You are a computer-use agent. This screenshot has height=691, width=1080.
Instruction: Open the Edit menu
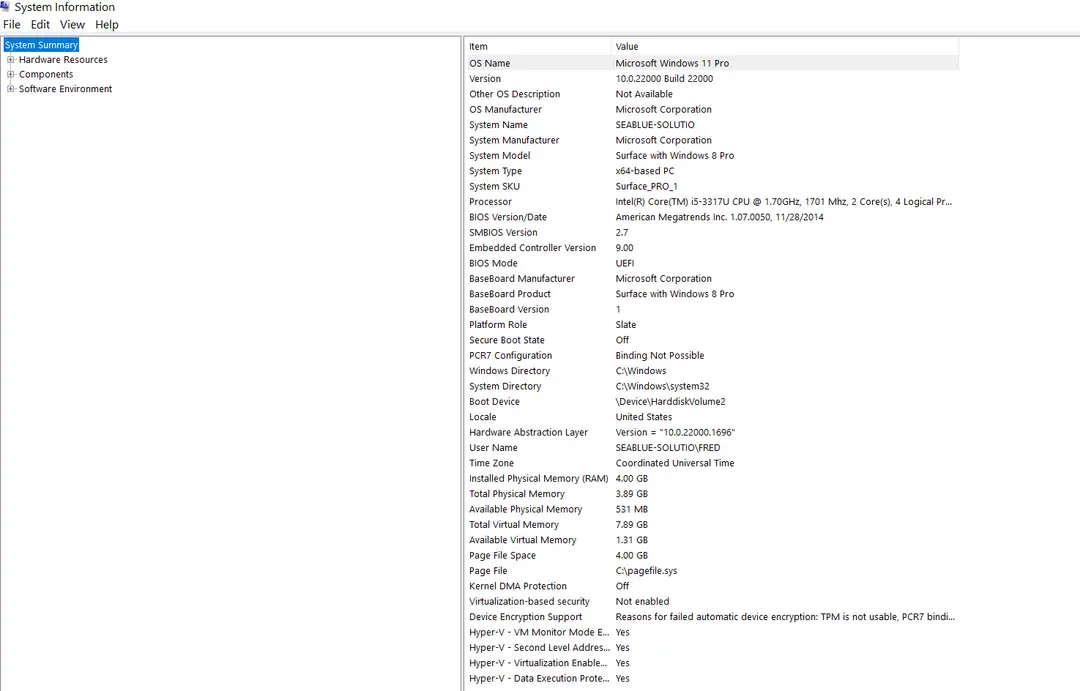coord(40,25)
